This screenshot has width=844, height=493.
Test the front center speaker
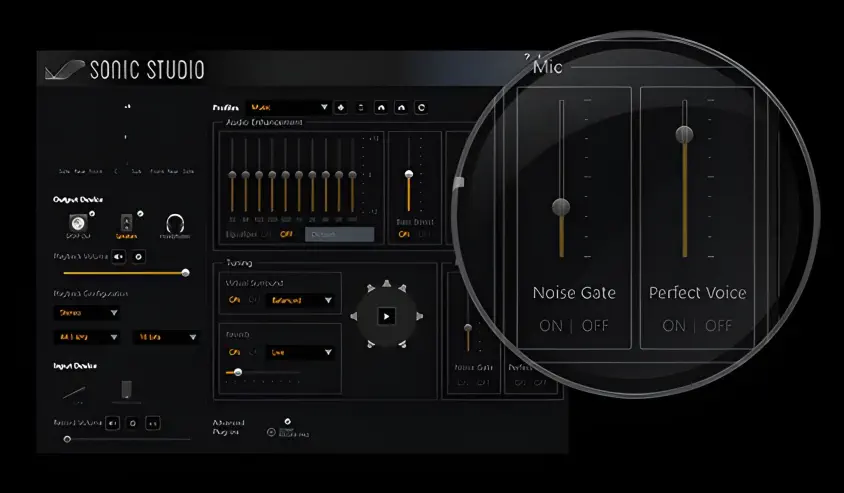click(386, 284)
